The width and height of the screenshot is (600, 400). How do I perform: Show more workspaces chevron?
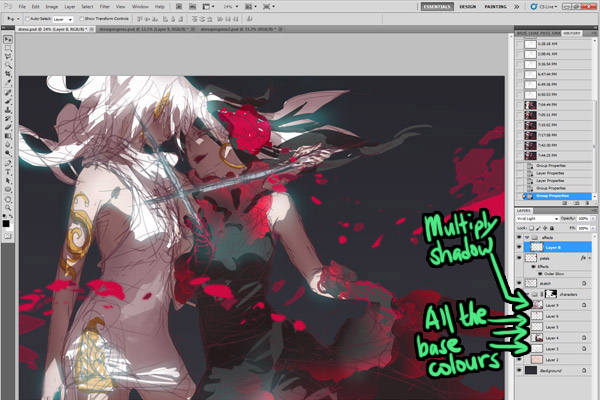pyautogui.click(x=517, y=7)
